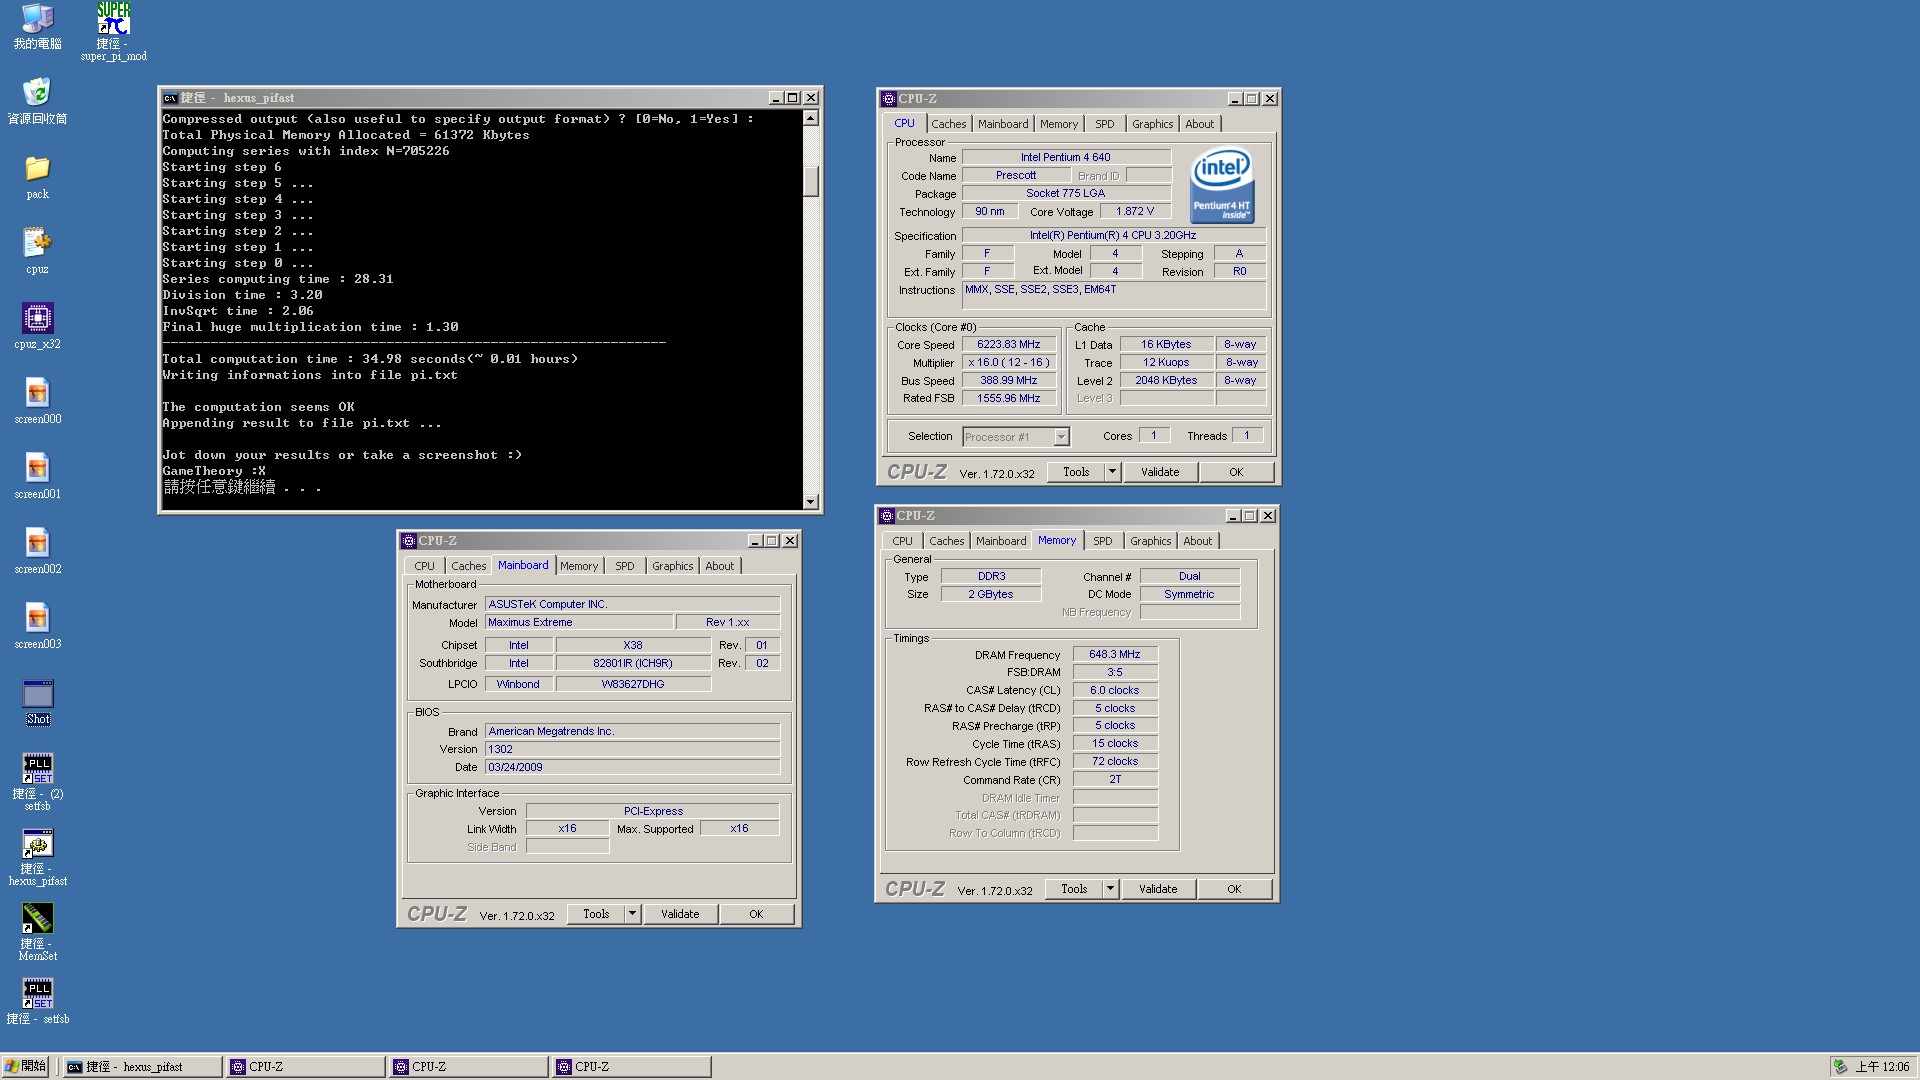This screenshot has height=1080, width=1920.
Task: Open CPU tab in Mainboard window
Action: (x=424, y=566)
